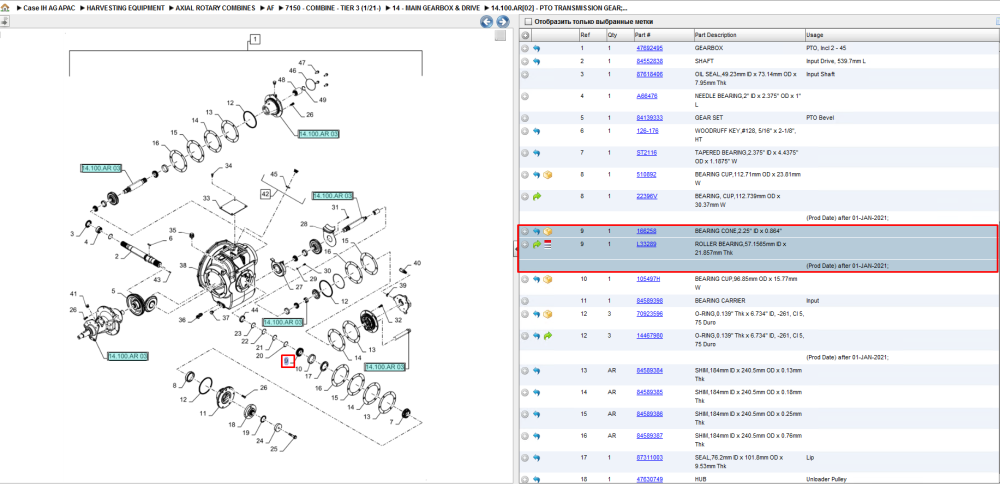
Task: Open part number L33289 link
Action: [647, 244]
